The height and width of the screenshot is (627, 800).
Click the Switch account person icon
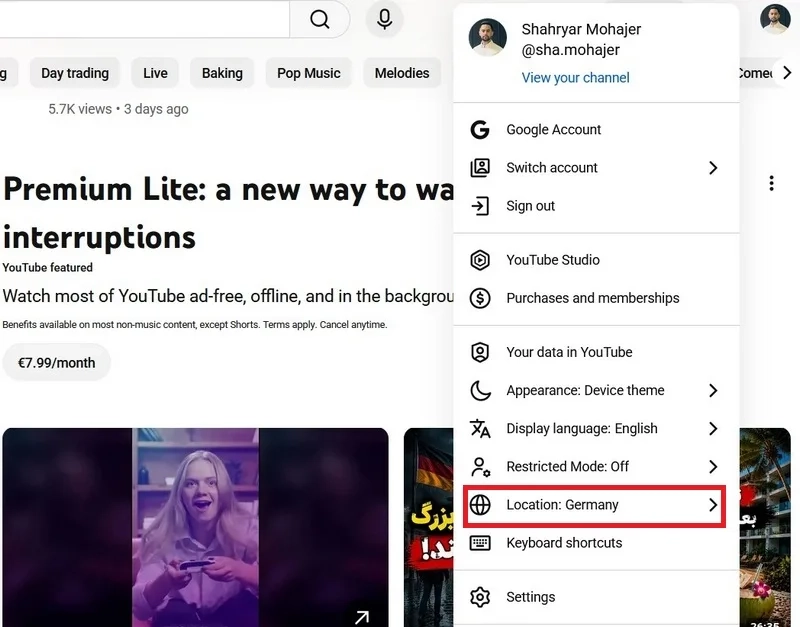tap(480, 168)
